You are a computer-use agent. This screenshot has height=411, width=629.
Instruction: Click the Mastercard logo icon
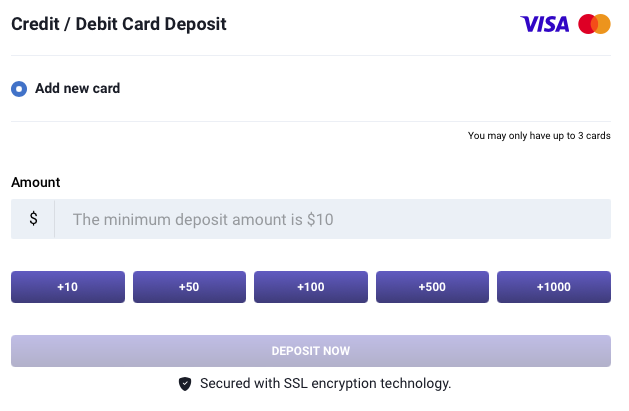coord(594,24)
